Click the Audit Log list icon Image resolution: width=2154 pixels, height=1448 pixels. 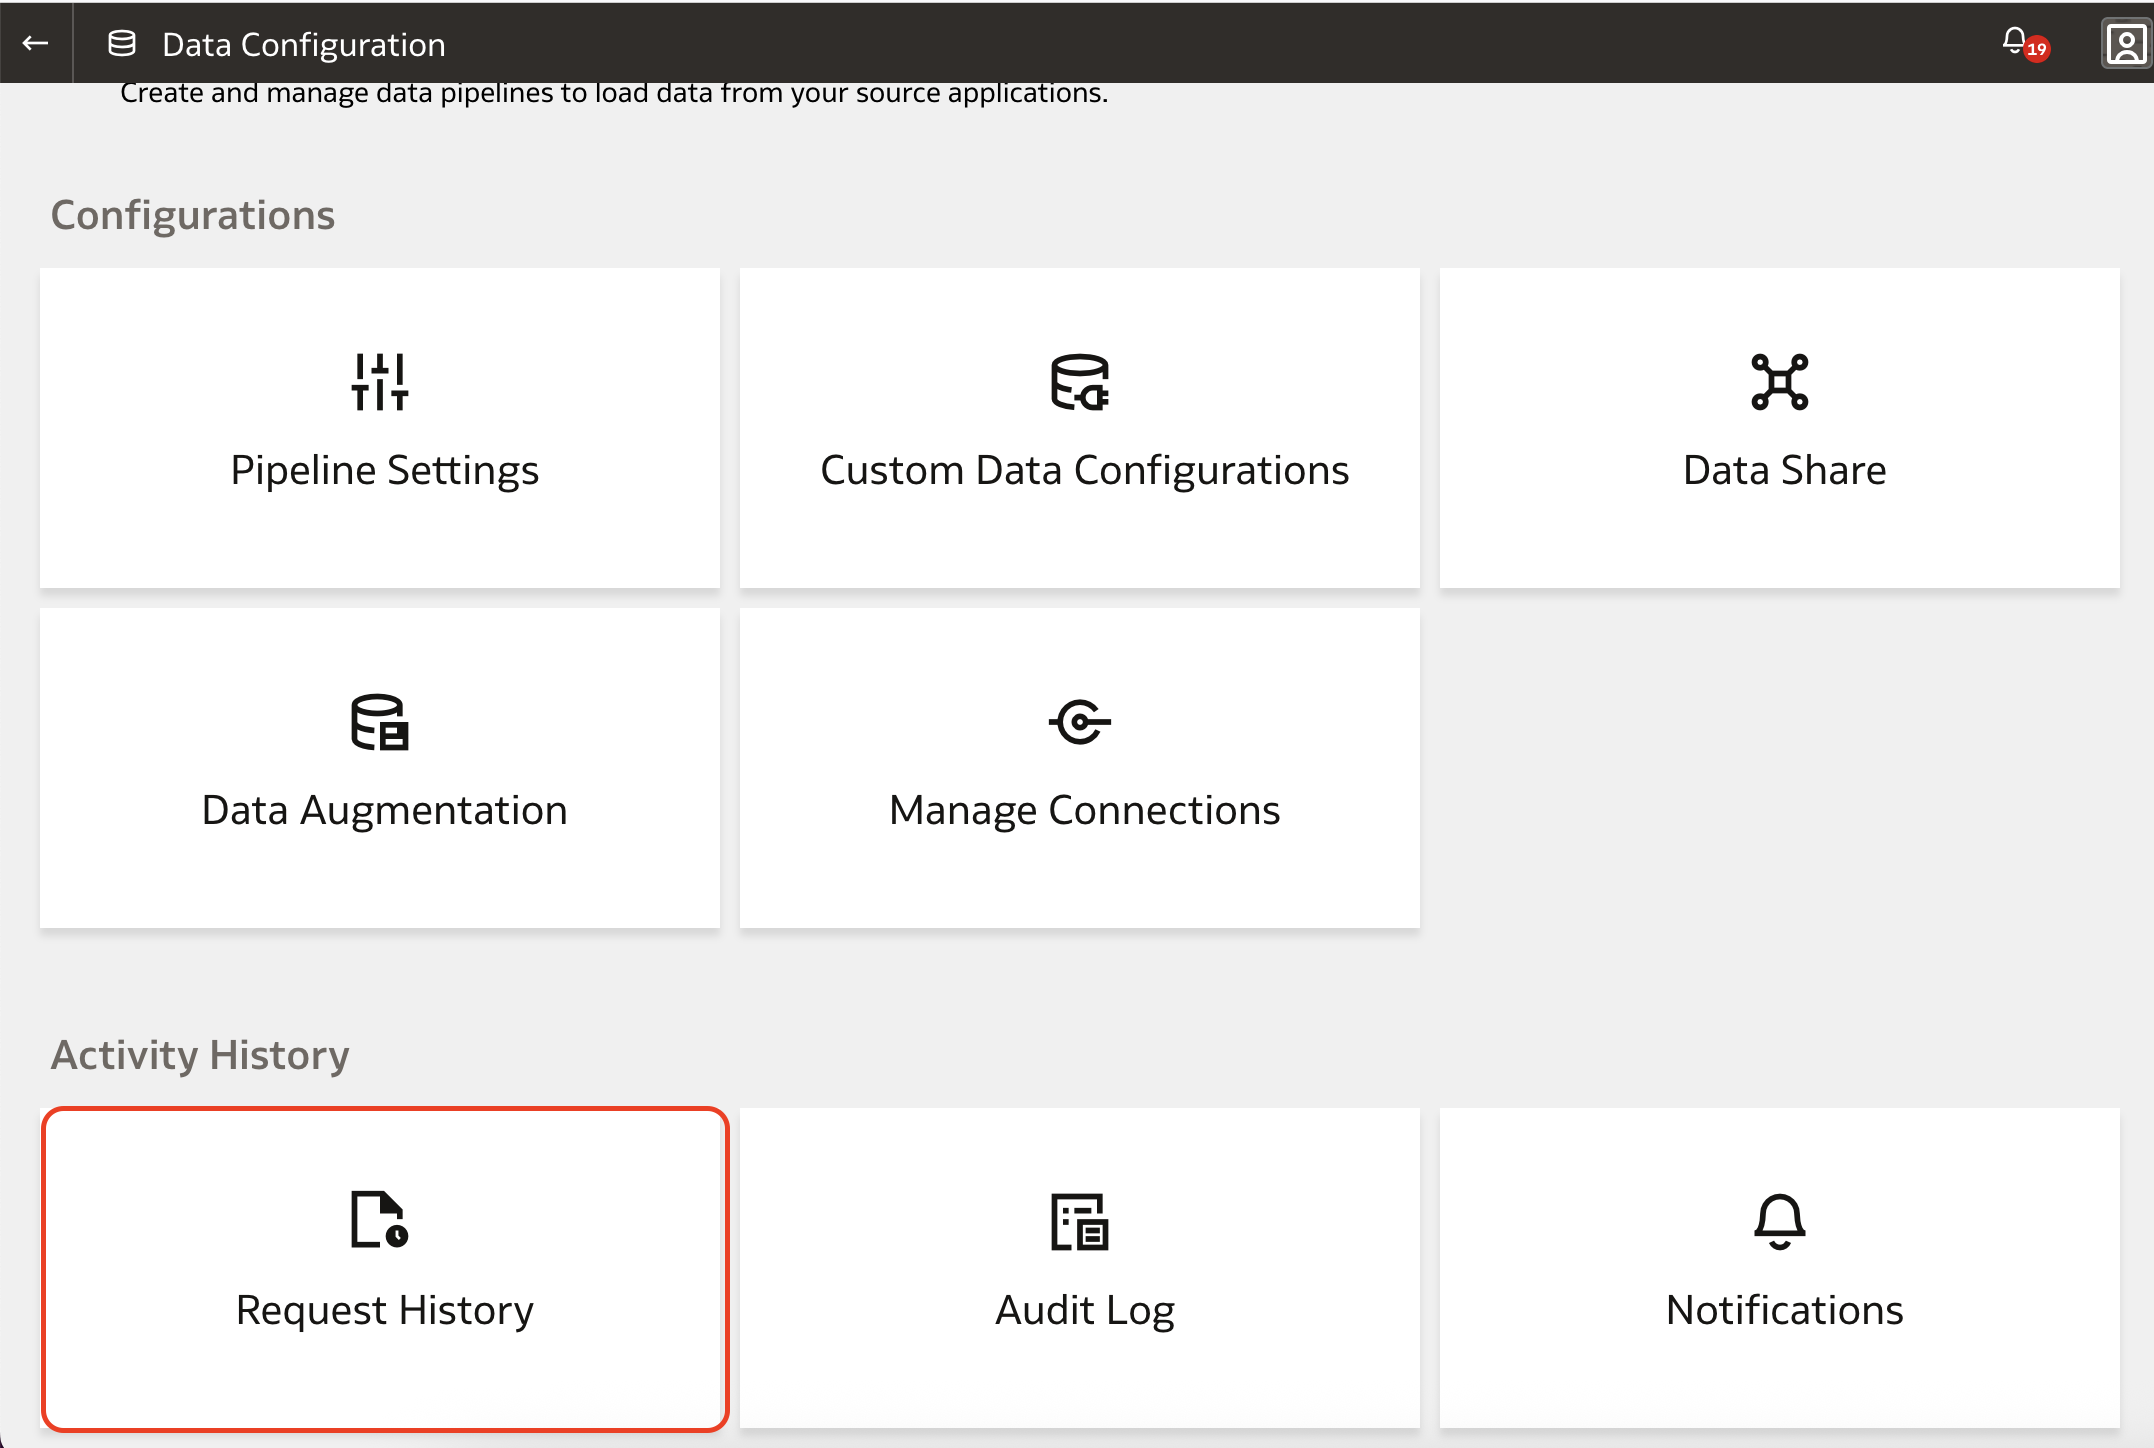click(x=1080, y=1222)
